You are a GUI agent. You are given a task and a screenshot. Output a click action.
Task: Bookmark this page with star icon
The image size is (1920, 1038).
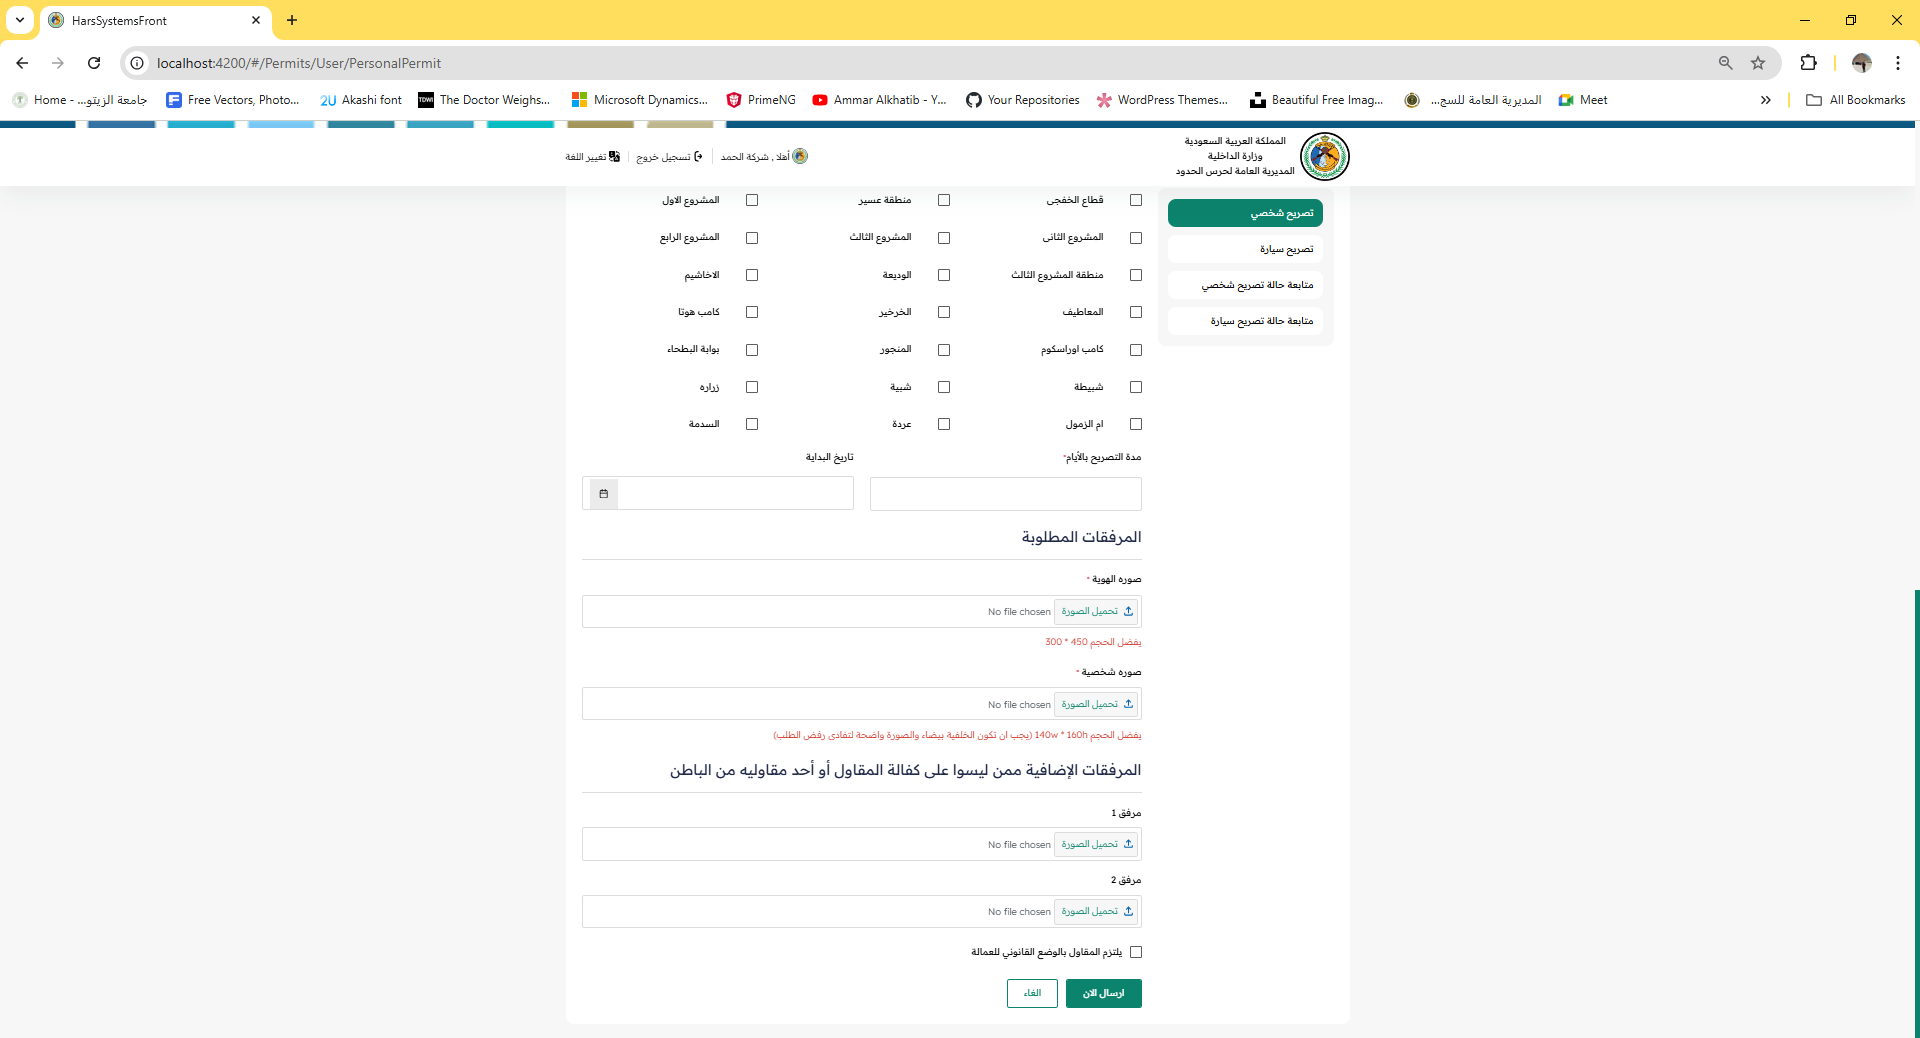(1758, 63)
